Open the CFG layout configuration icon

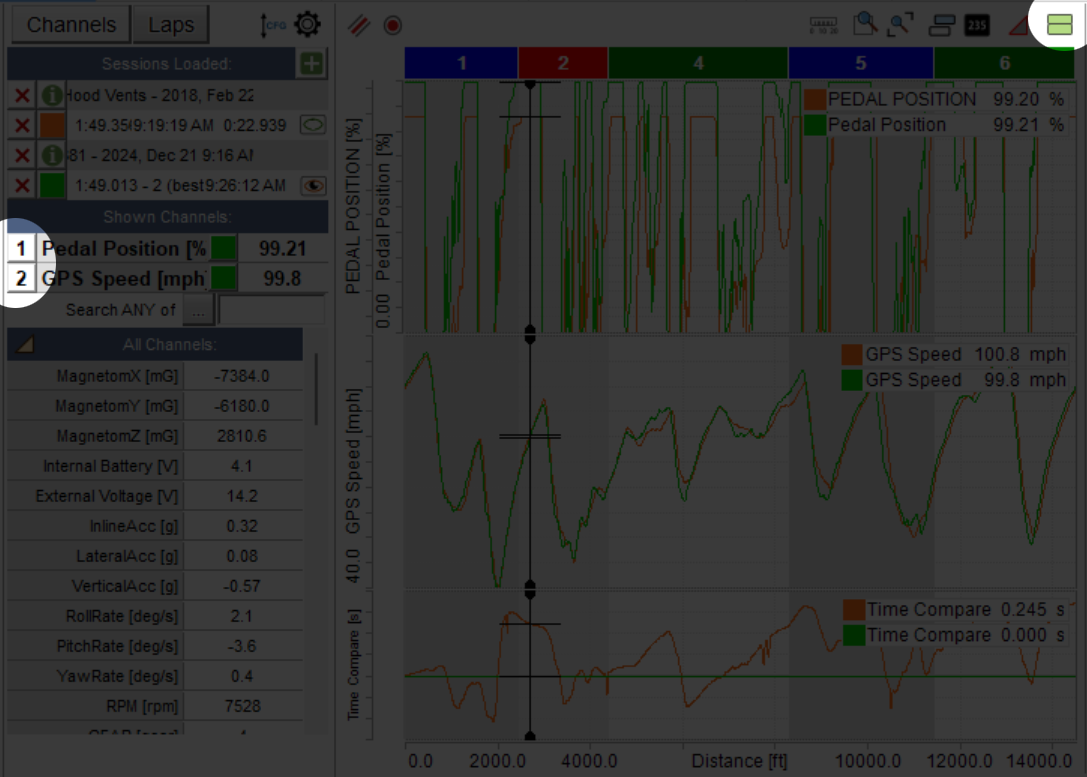click(272, 26)
